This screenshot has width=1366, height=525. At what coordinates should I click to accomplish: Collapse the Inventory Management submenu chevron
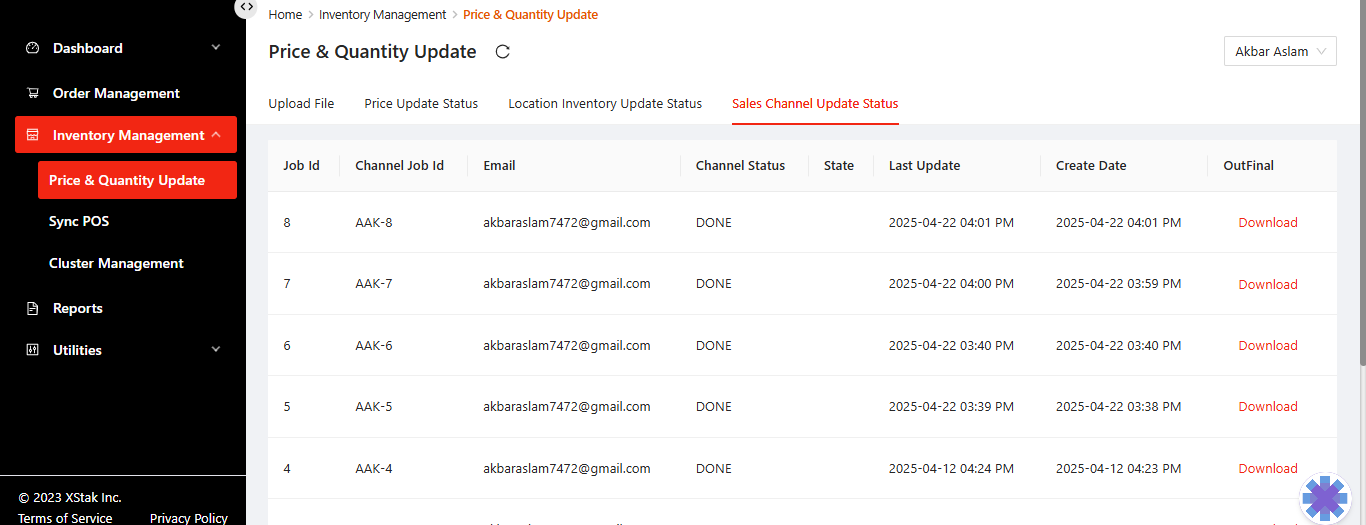coord(216,135)
